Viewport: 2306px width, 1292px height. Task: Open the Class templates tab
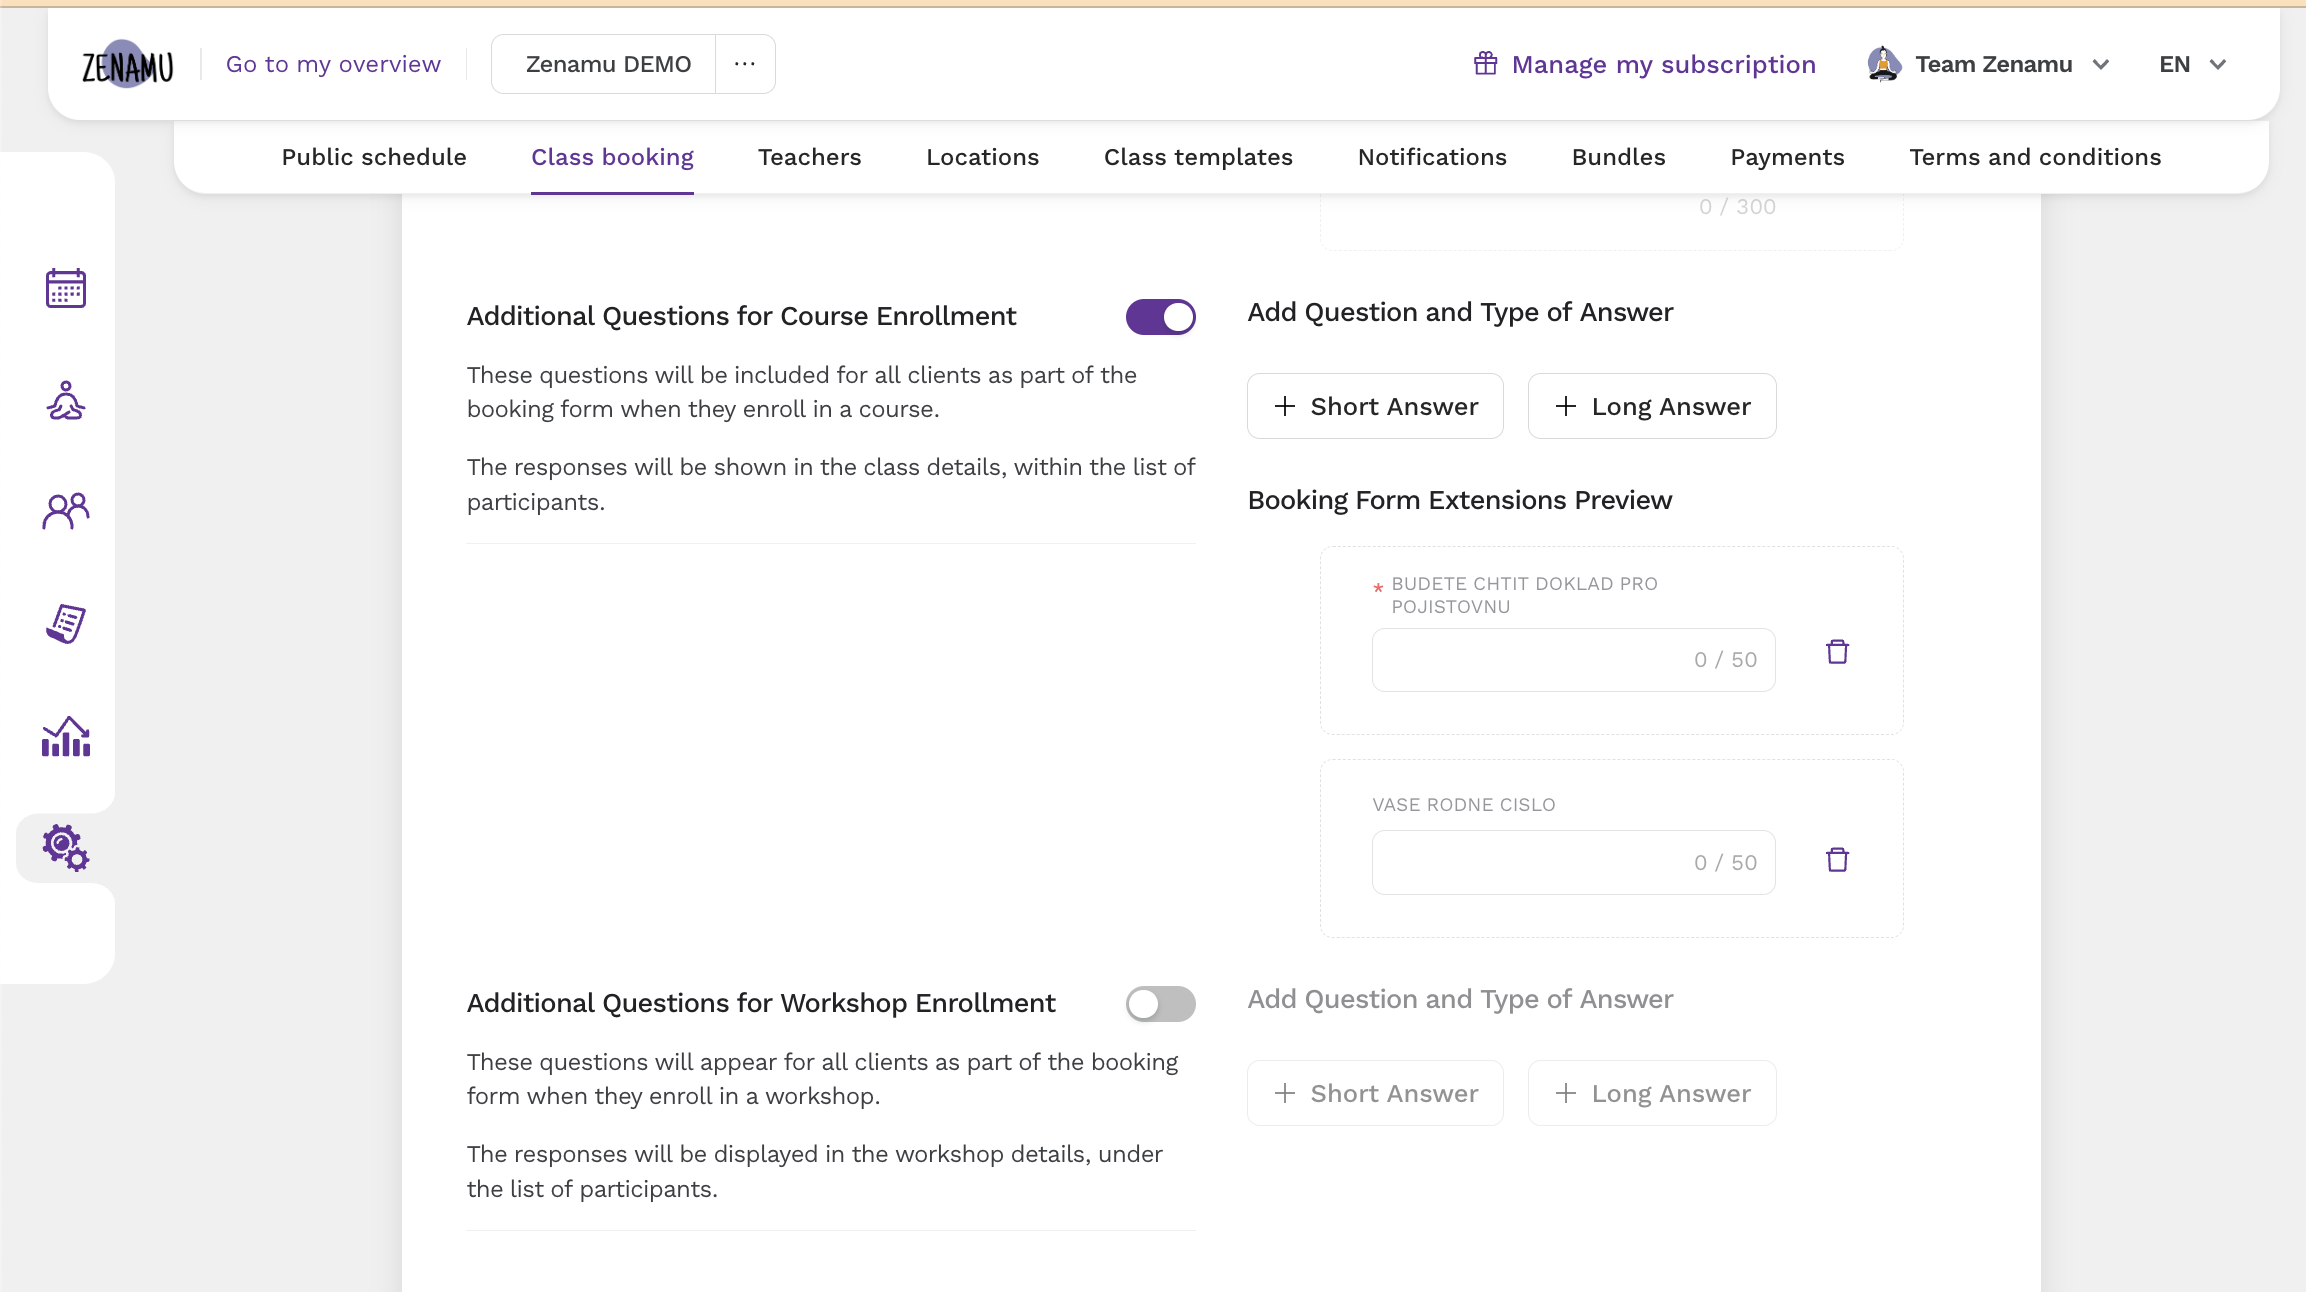(x=1197, y=157)
